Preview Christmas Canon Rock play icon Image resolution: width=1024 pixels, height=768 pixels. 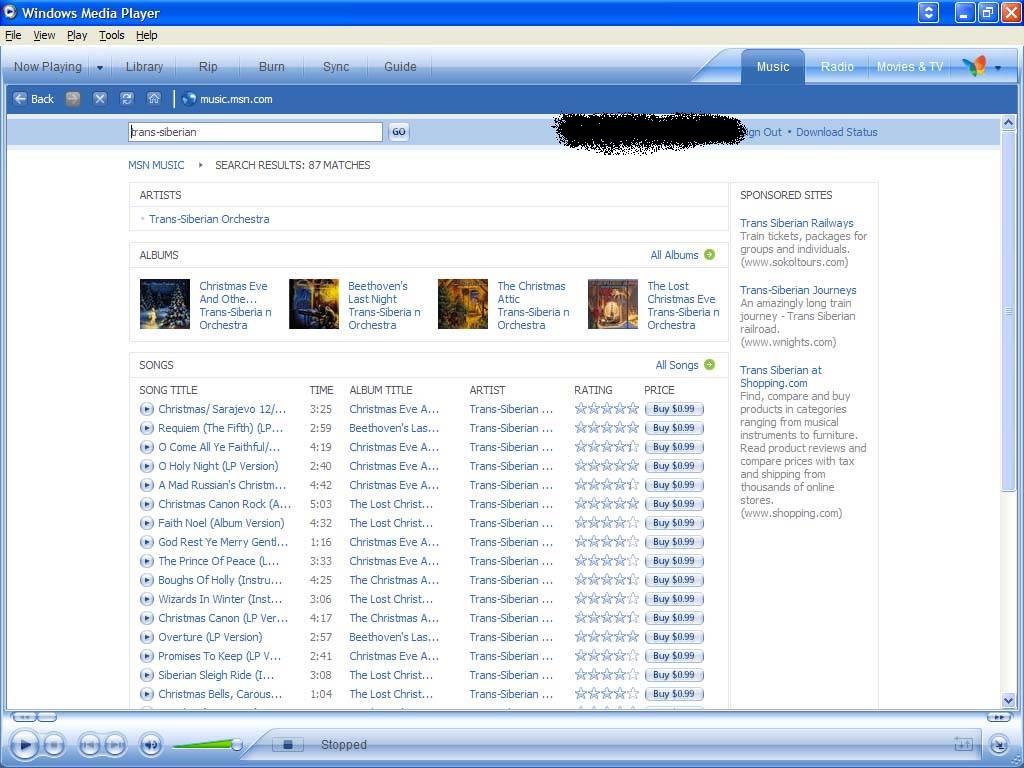[146, 504]
